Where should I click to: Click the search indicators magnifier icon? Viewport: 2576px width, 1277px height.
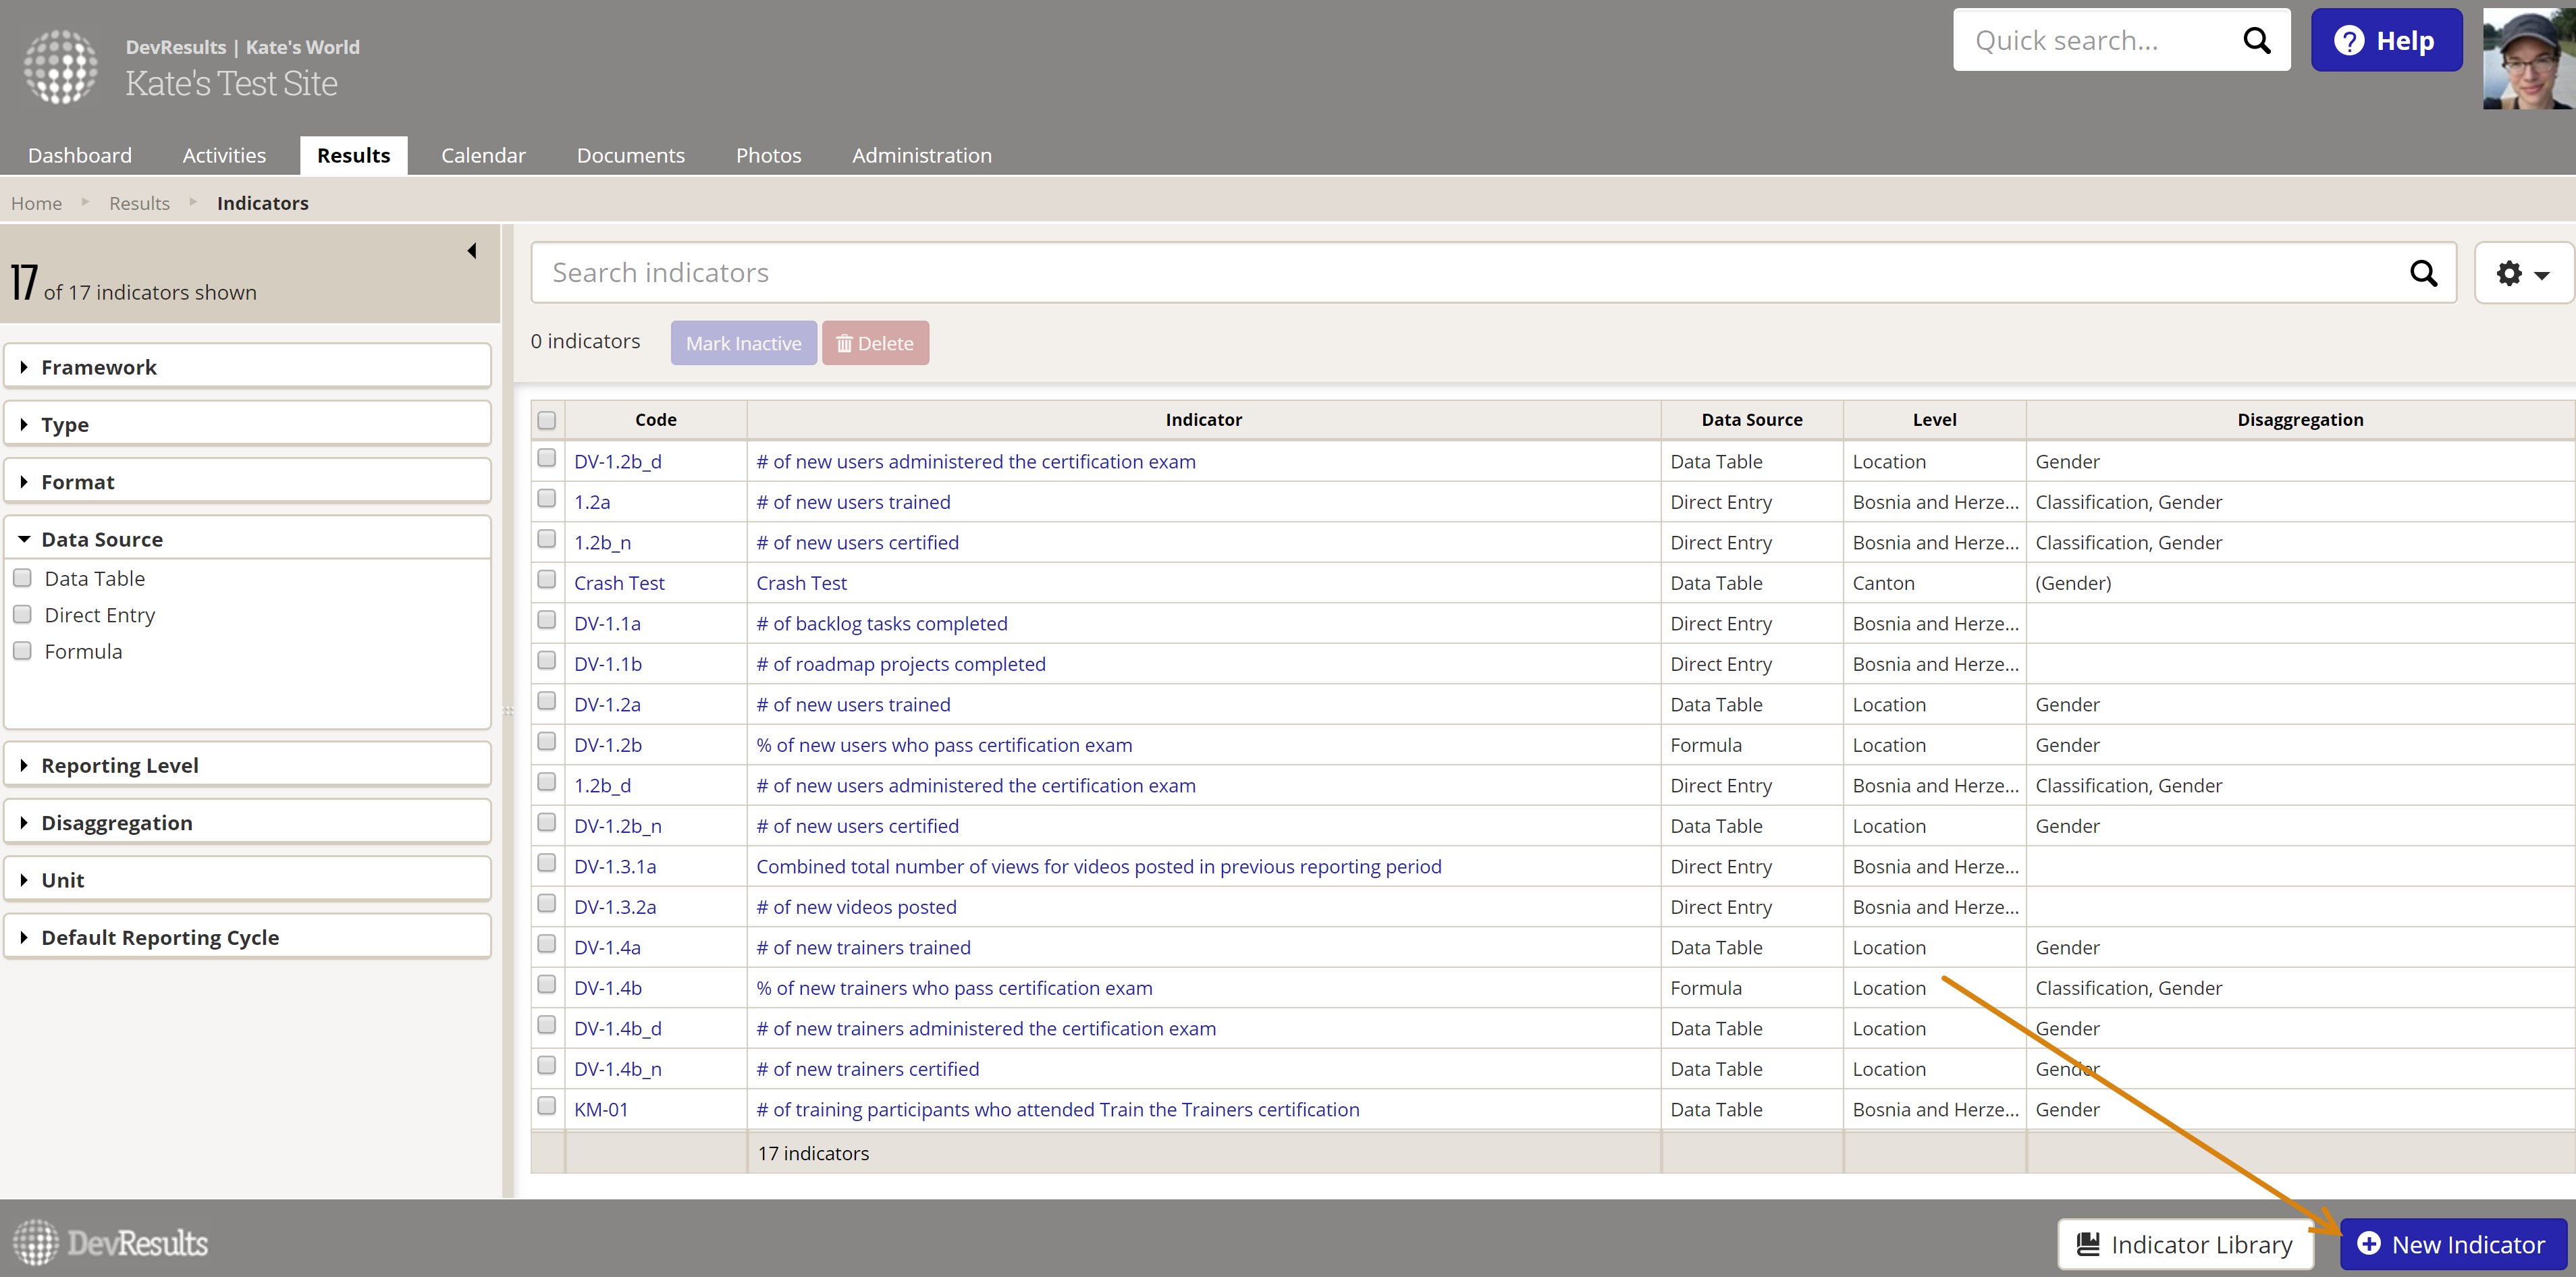coord(2423,273)
